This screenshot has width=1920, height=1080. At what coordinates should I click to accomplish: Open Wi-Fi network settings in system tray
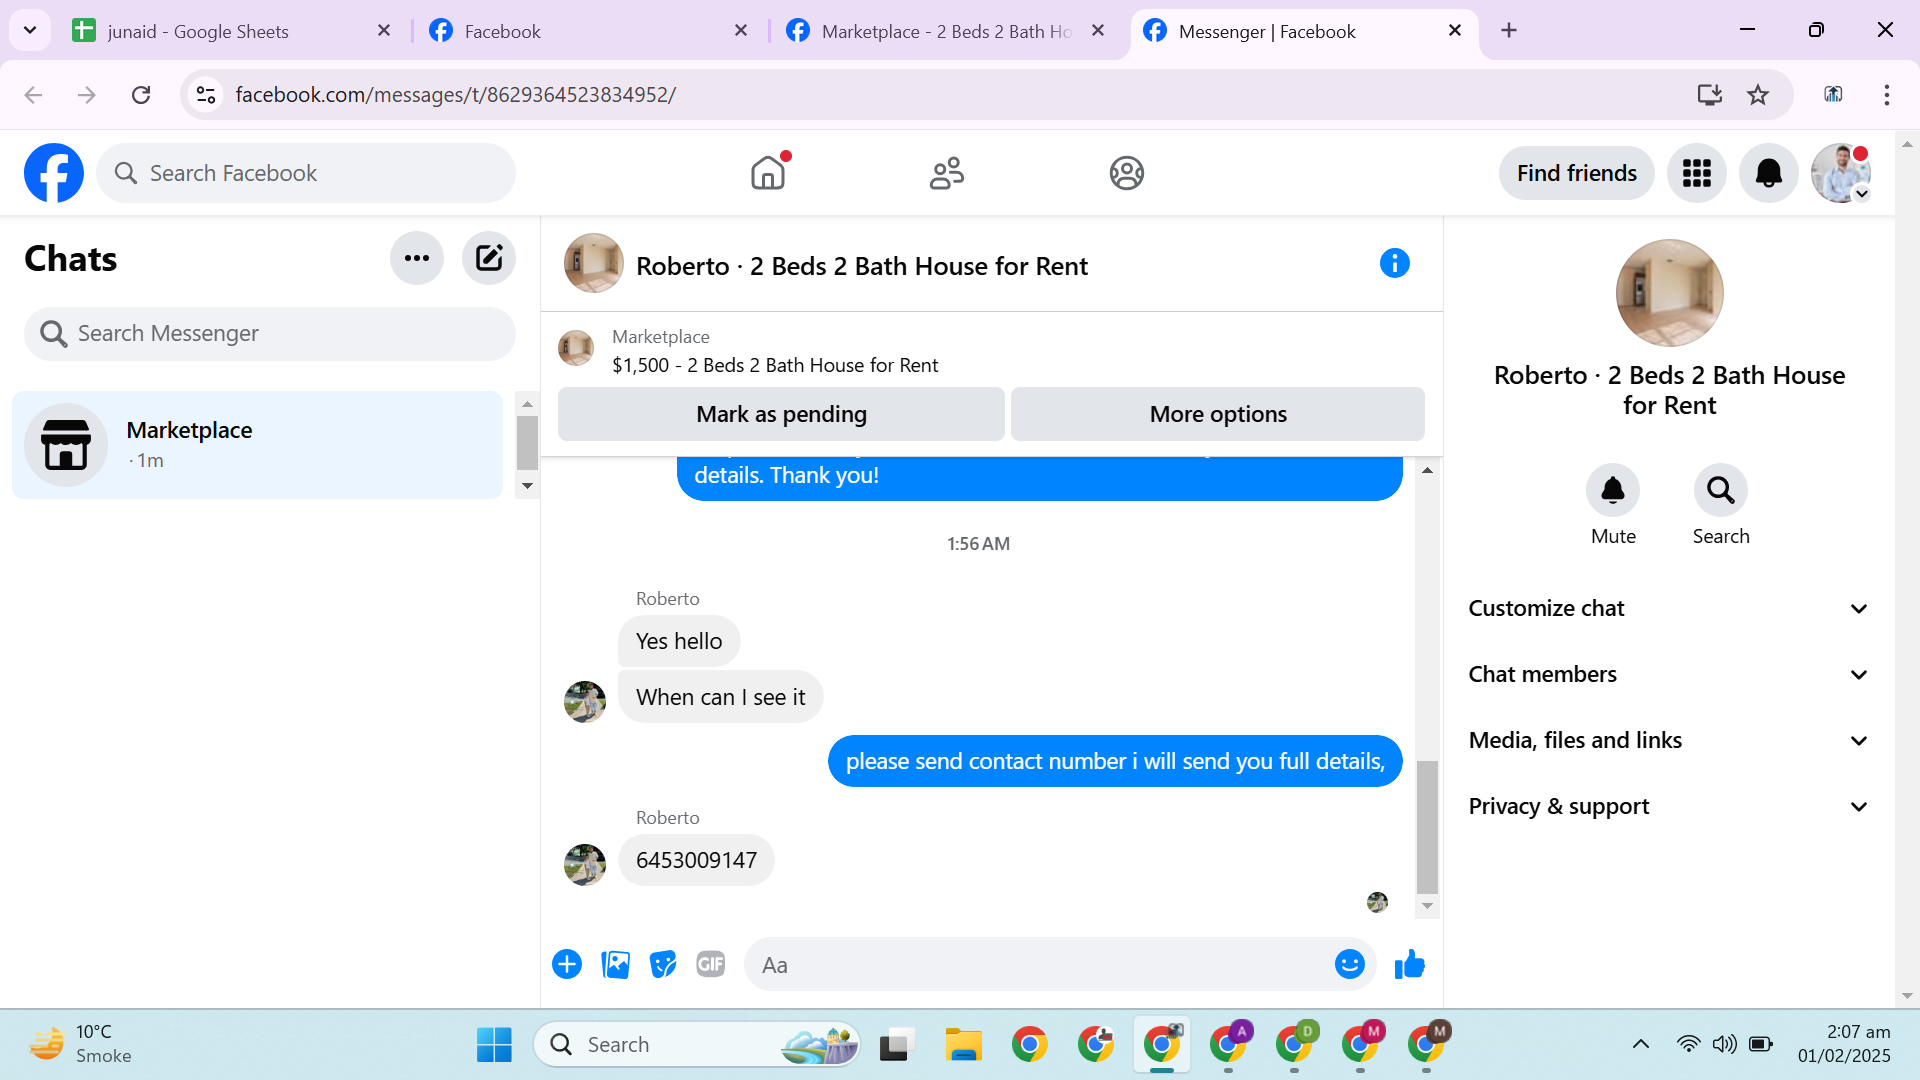point(1688,1044)
